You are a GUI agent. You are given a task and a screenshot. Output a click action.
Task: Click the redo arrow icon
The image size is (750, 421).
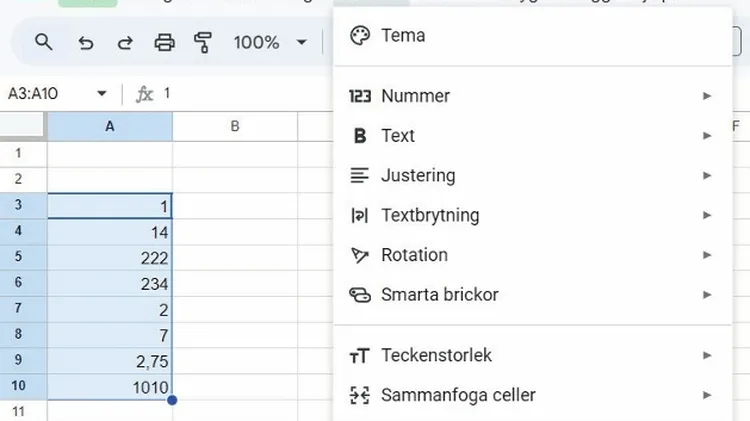(x=125, y=42)
